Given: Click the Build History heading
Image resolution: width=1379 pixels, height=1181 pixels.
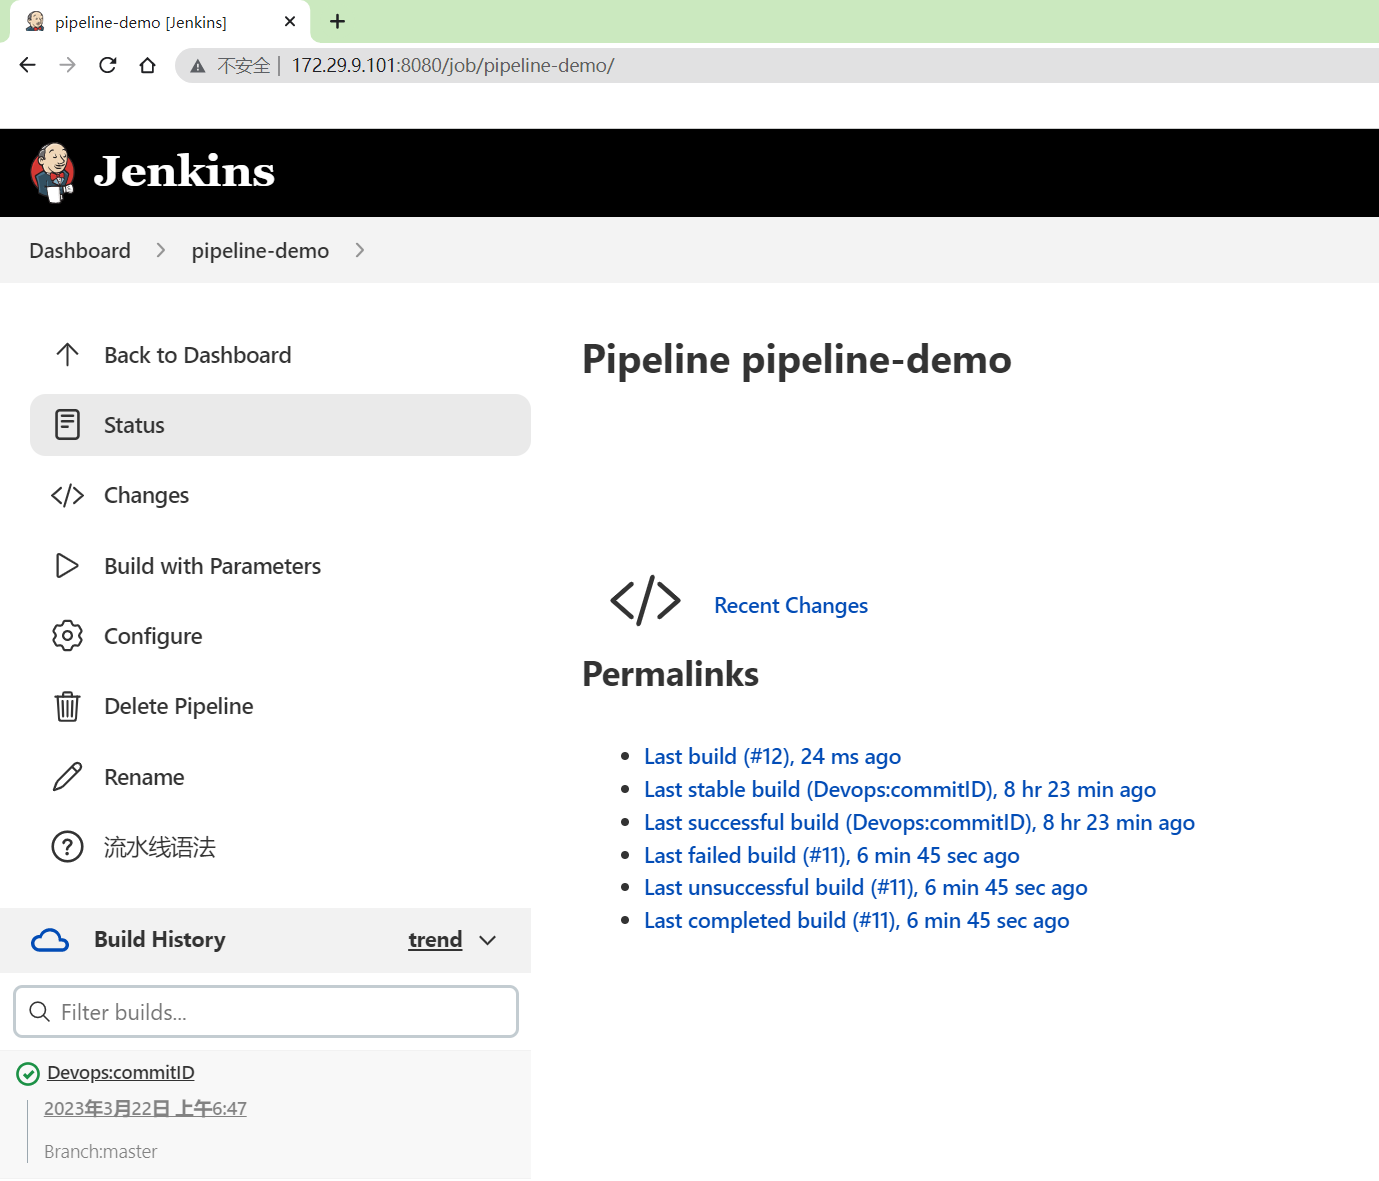Looking at the screenshot, I should [160, 940].
